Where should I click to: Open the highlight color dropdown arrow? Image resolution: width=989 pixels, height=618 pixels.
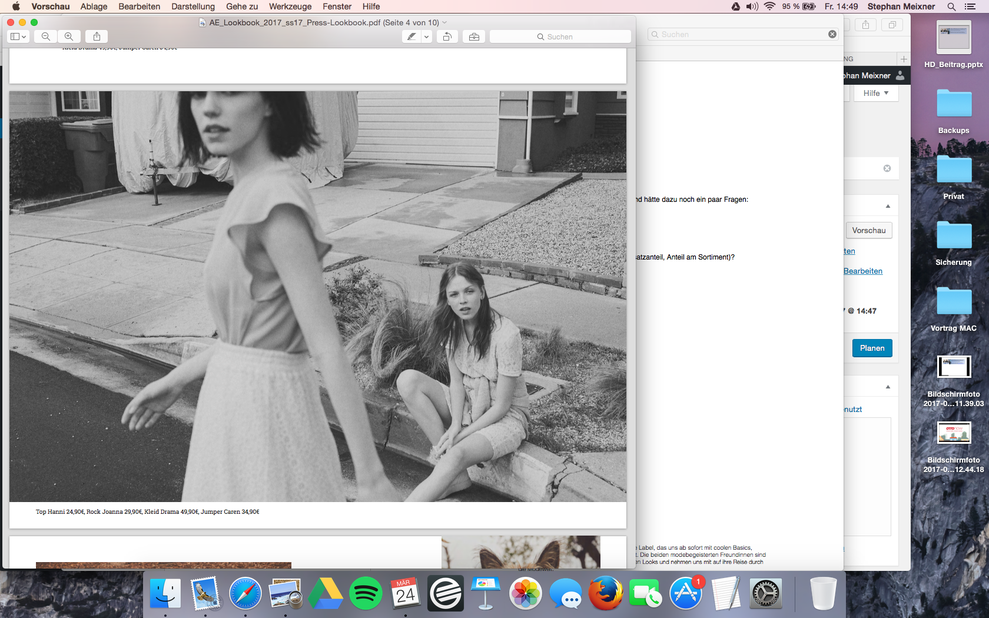tap(426, 37)
